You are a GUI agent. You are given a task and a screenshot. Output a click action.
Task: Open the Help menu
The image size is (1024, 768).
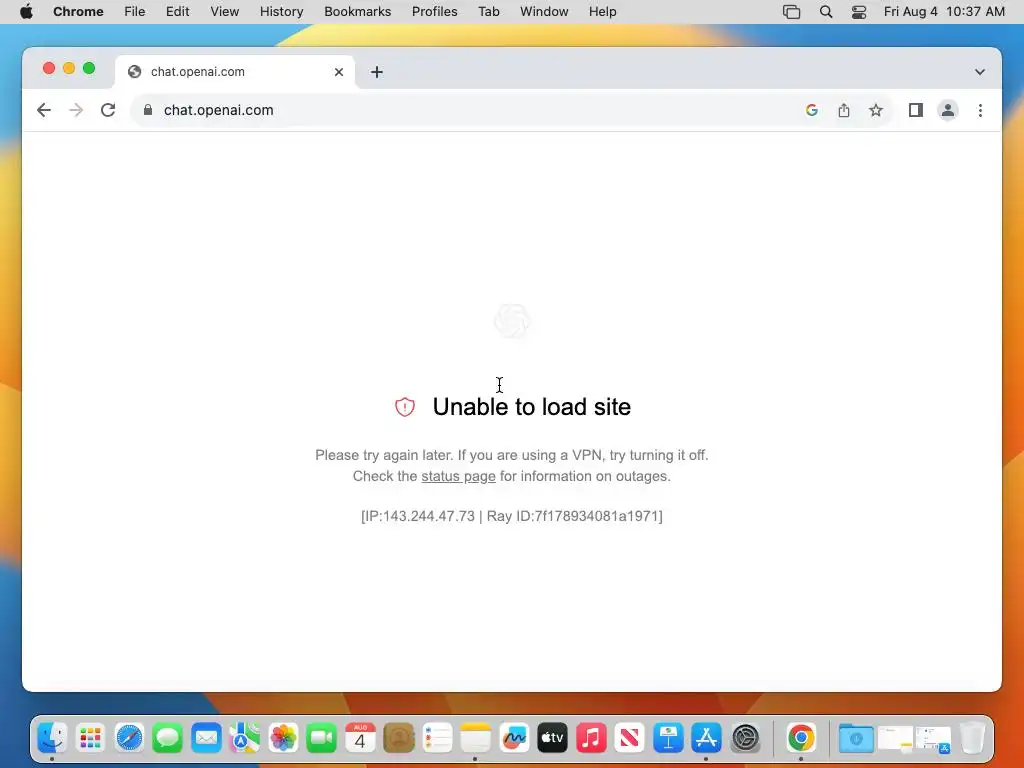[x=603, y=12]
